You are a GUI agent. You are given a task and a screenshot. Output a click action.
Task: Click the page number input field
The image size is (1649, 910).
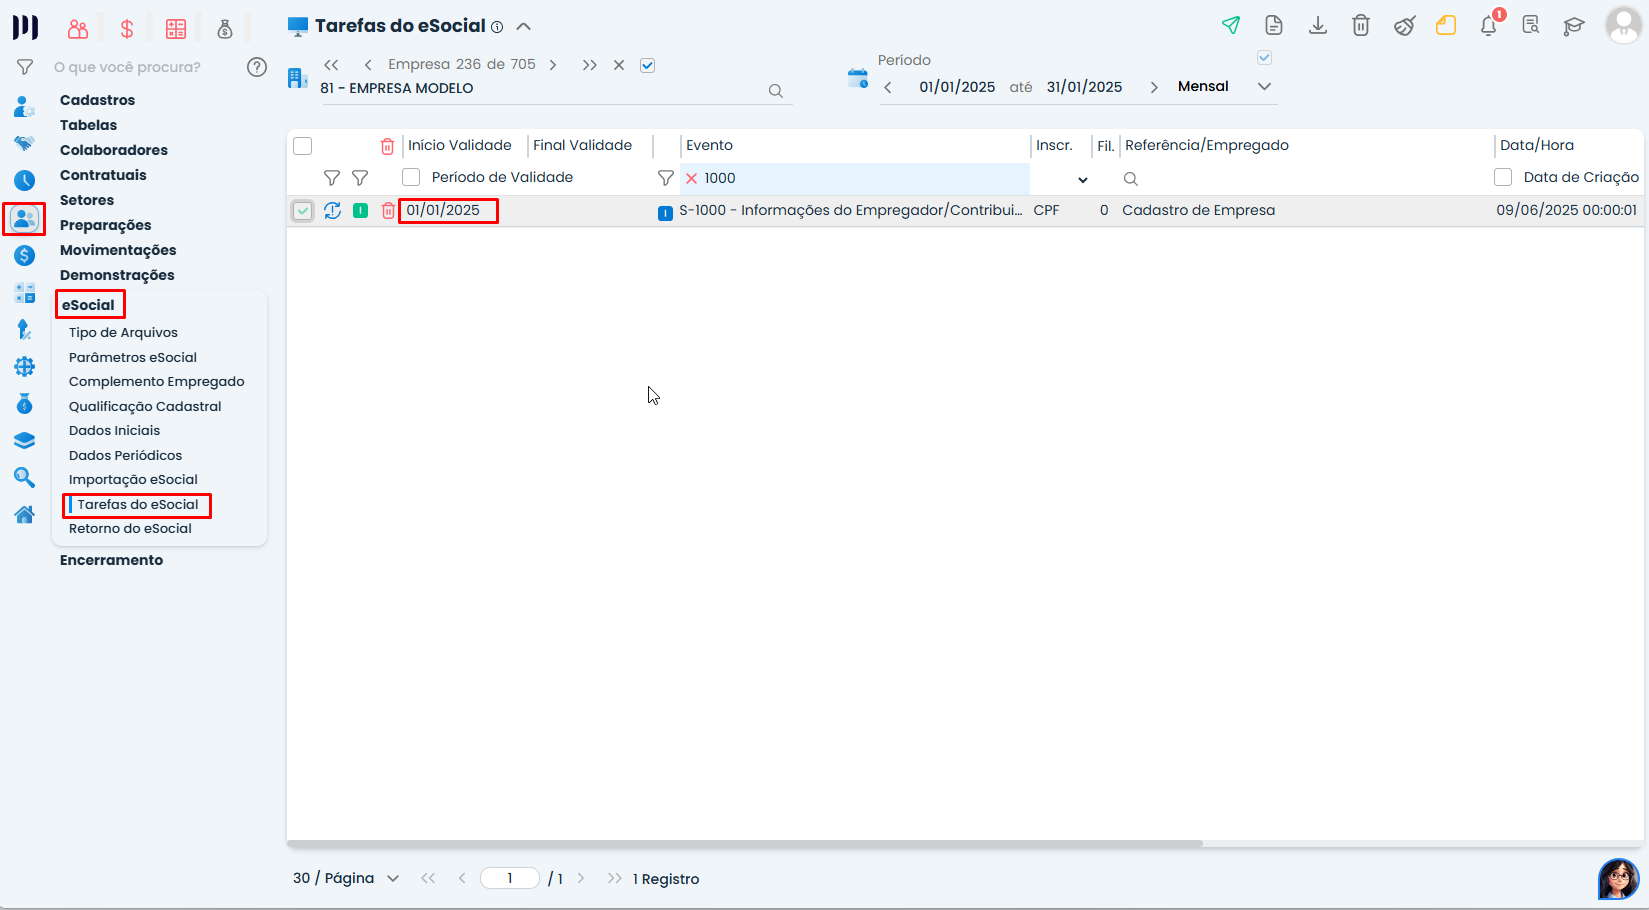click(509, 877)
